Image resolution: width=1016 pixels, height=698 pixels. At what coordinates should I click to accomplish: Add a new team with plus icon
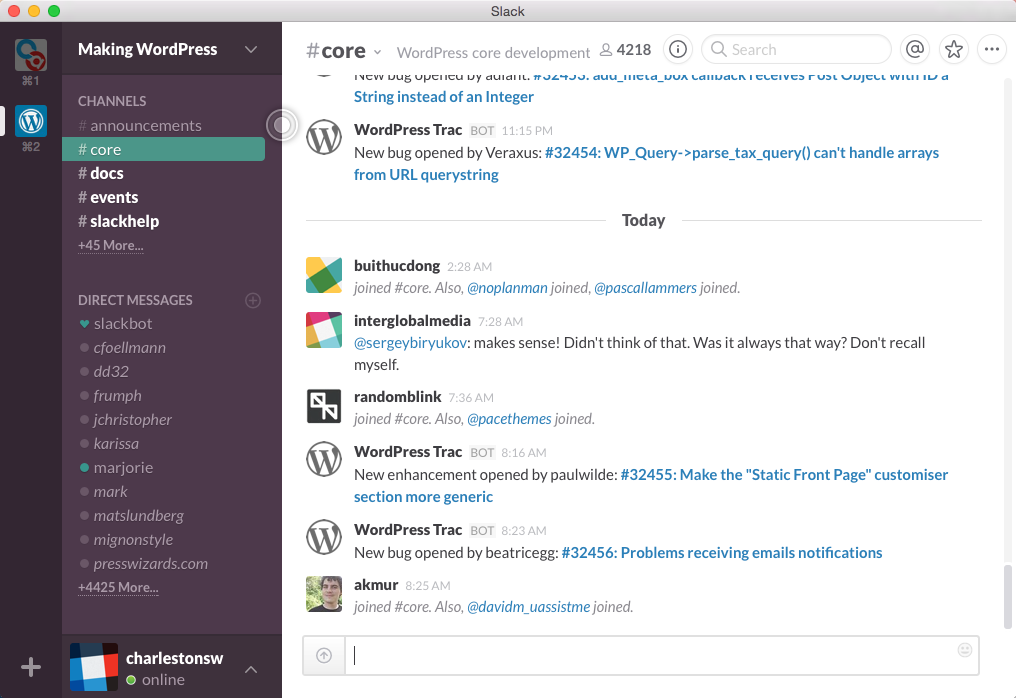(x=31, y=667)
